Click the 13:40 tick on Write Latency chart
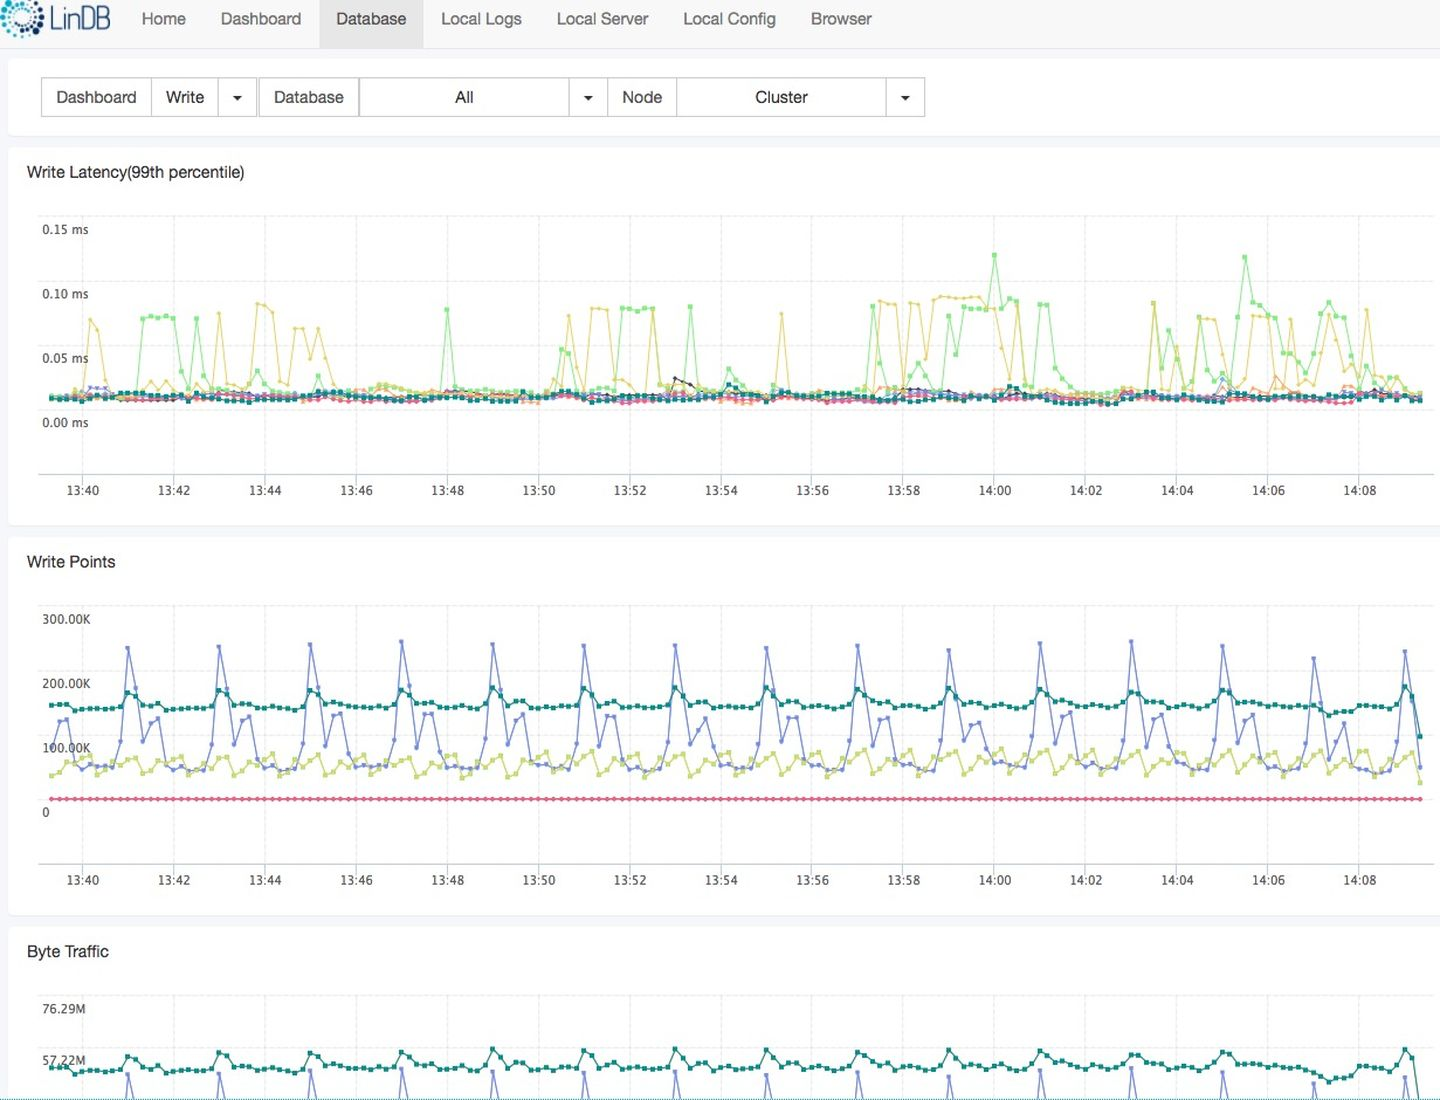Image resolution: width=1440 pixels, height=1100 pixels. point(83,490)
